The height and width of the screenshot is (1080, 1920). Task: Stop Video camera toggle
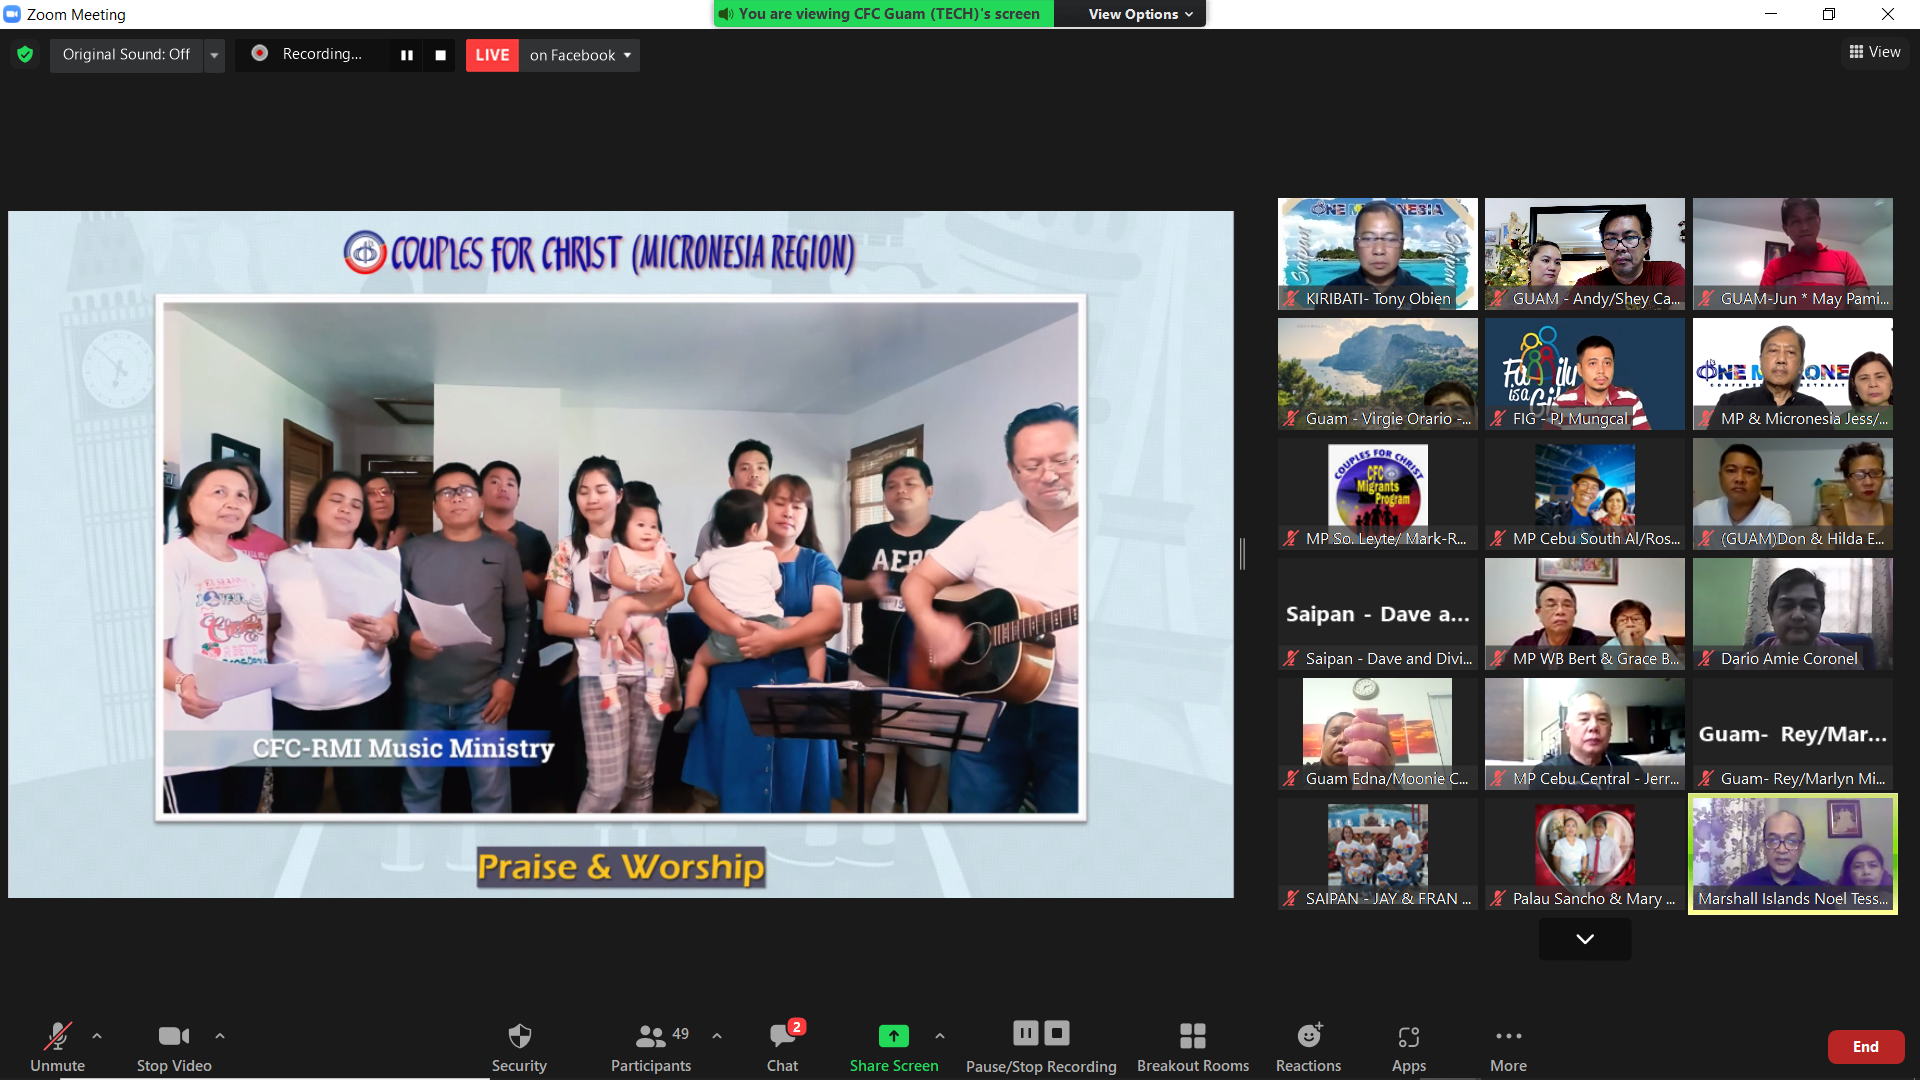coord(174,1046)
